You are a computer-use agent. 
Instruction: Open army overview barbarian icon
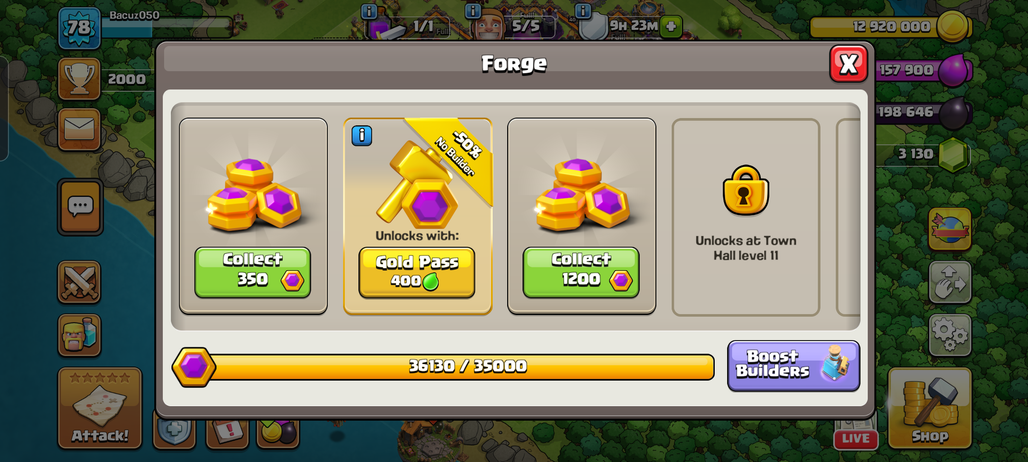[79, 335]
